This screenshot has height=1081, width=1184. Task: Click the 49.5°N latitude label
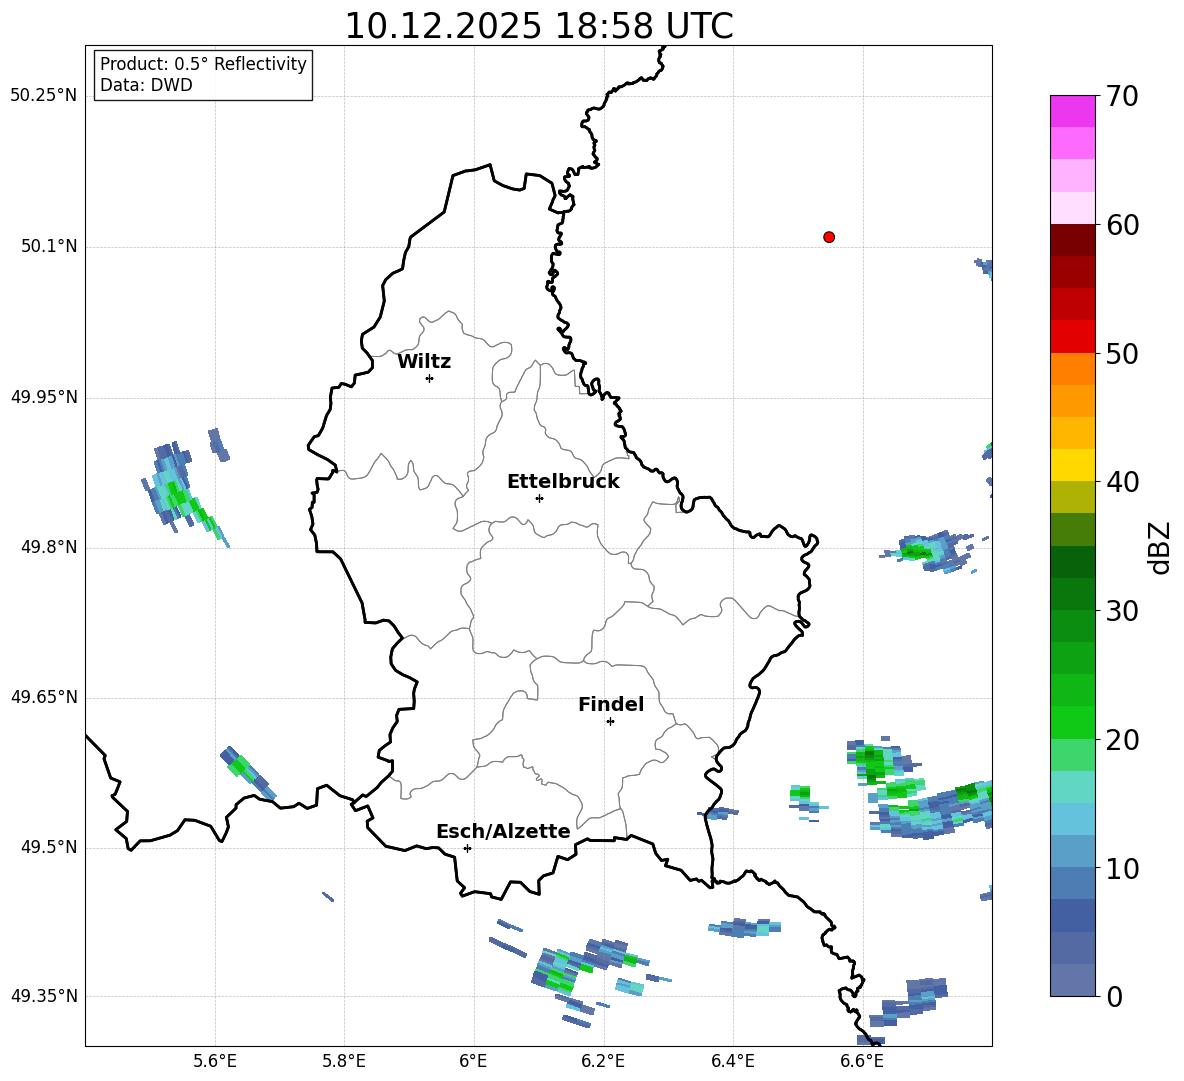[x=49, y=848]
